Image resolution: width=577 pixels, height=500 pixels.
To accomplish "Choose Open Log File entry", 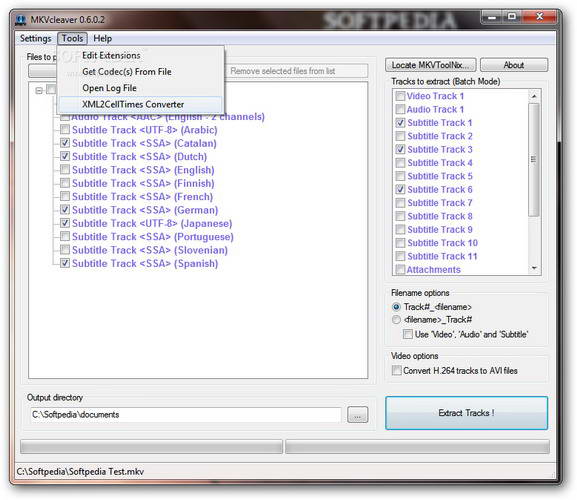I will [141, 88].
